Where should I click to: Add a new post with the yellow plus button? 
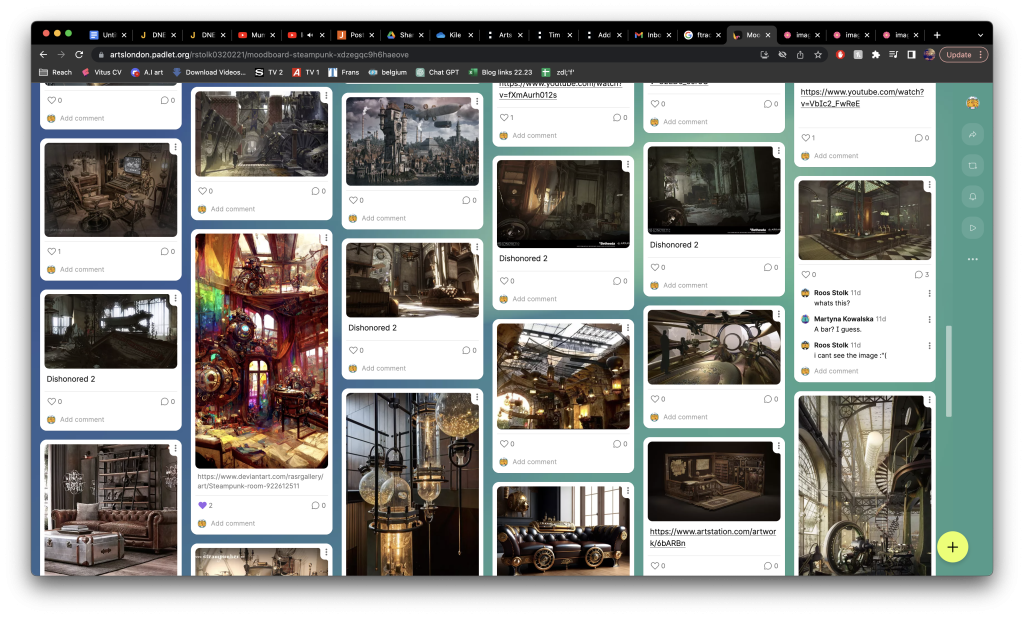952,547
